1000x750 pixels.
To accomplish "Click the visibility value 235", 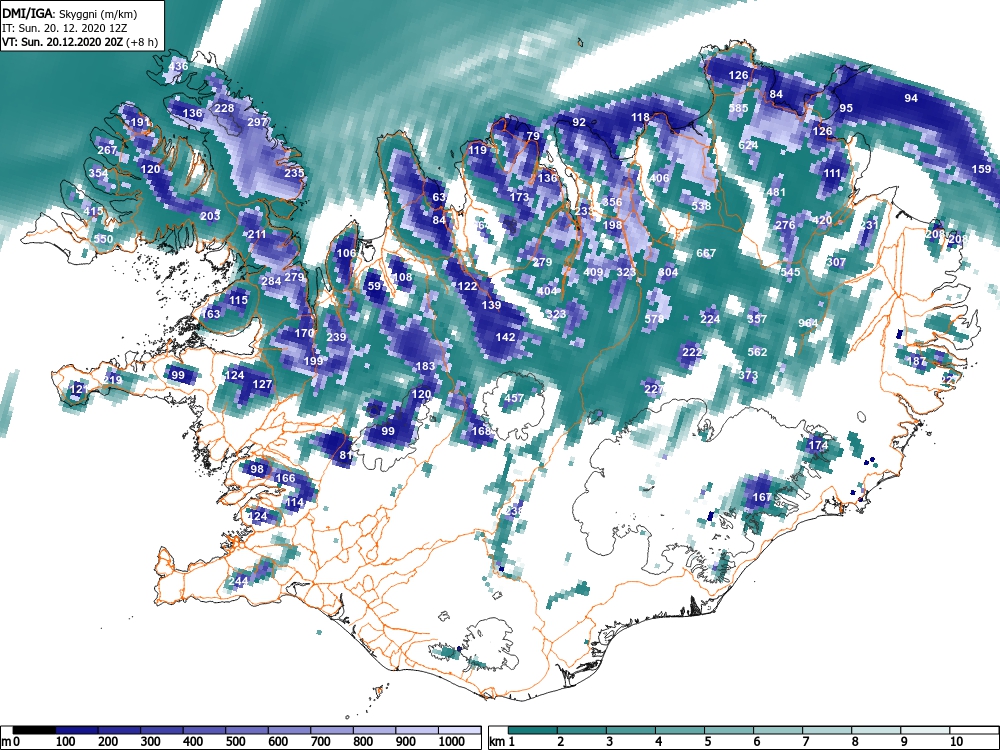I will 294,173.
